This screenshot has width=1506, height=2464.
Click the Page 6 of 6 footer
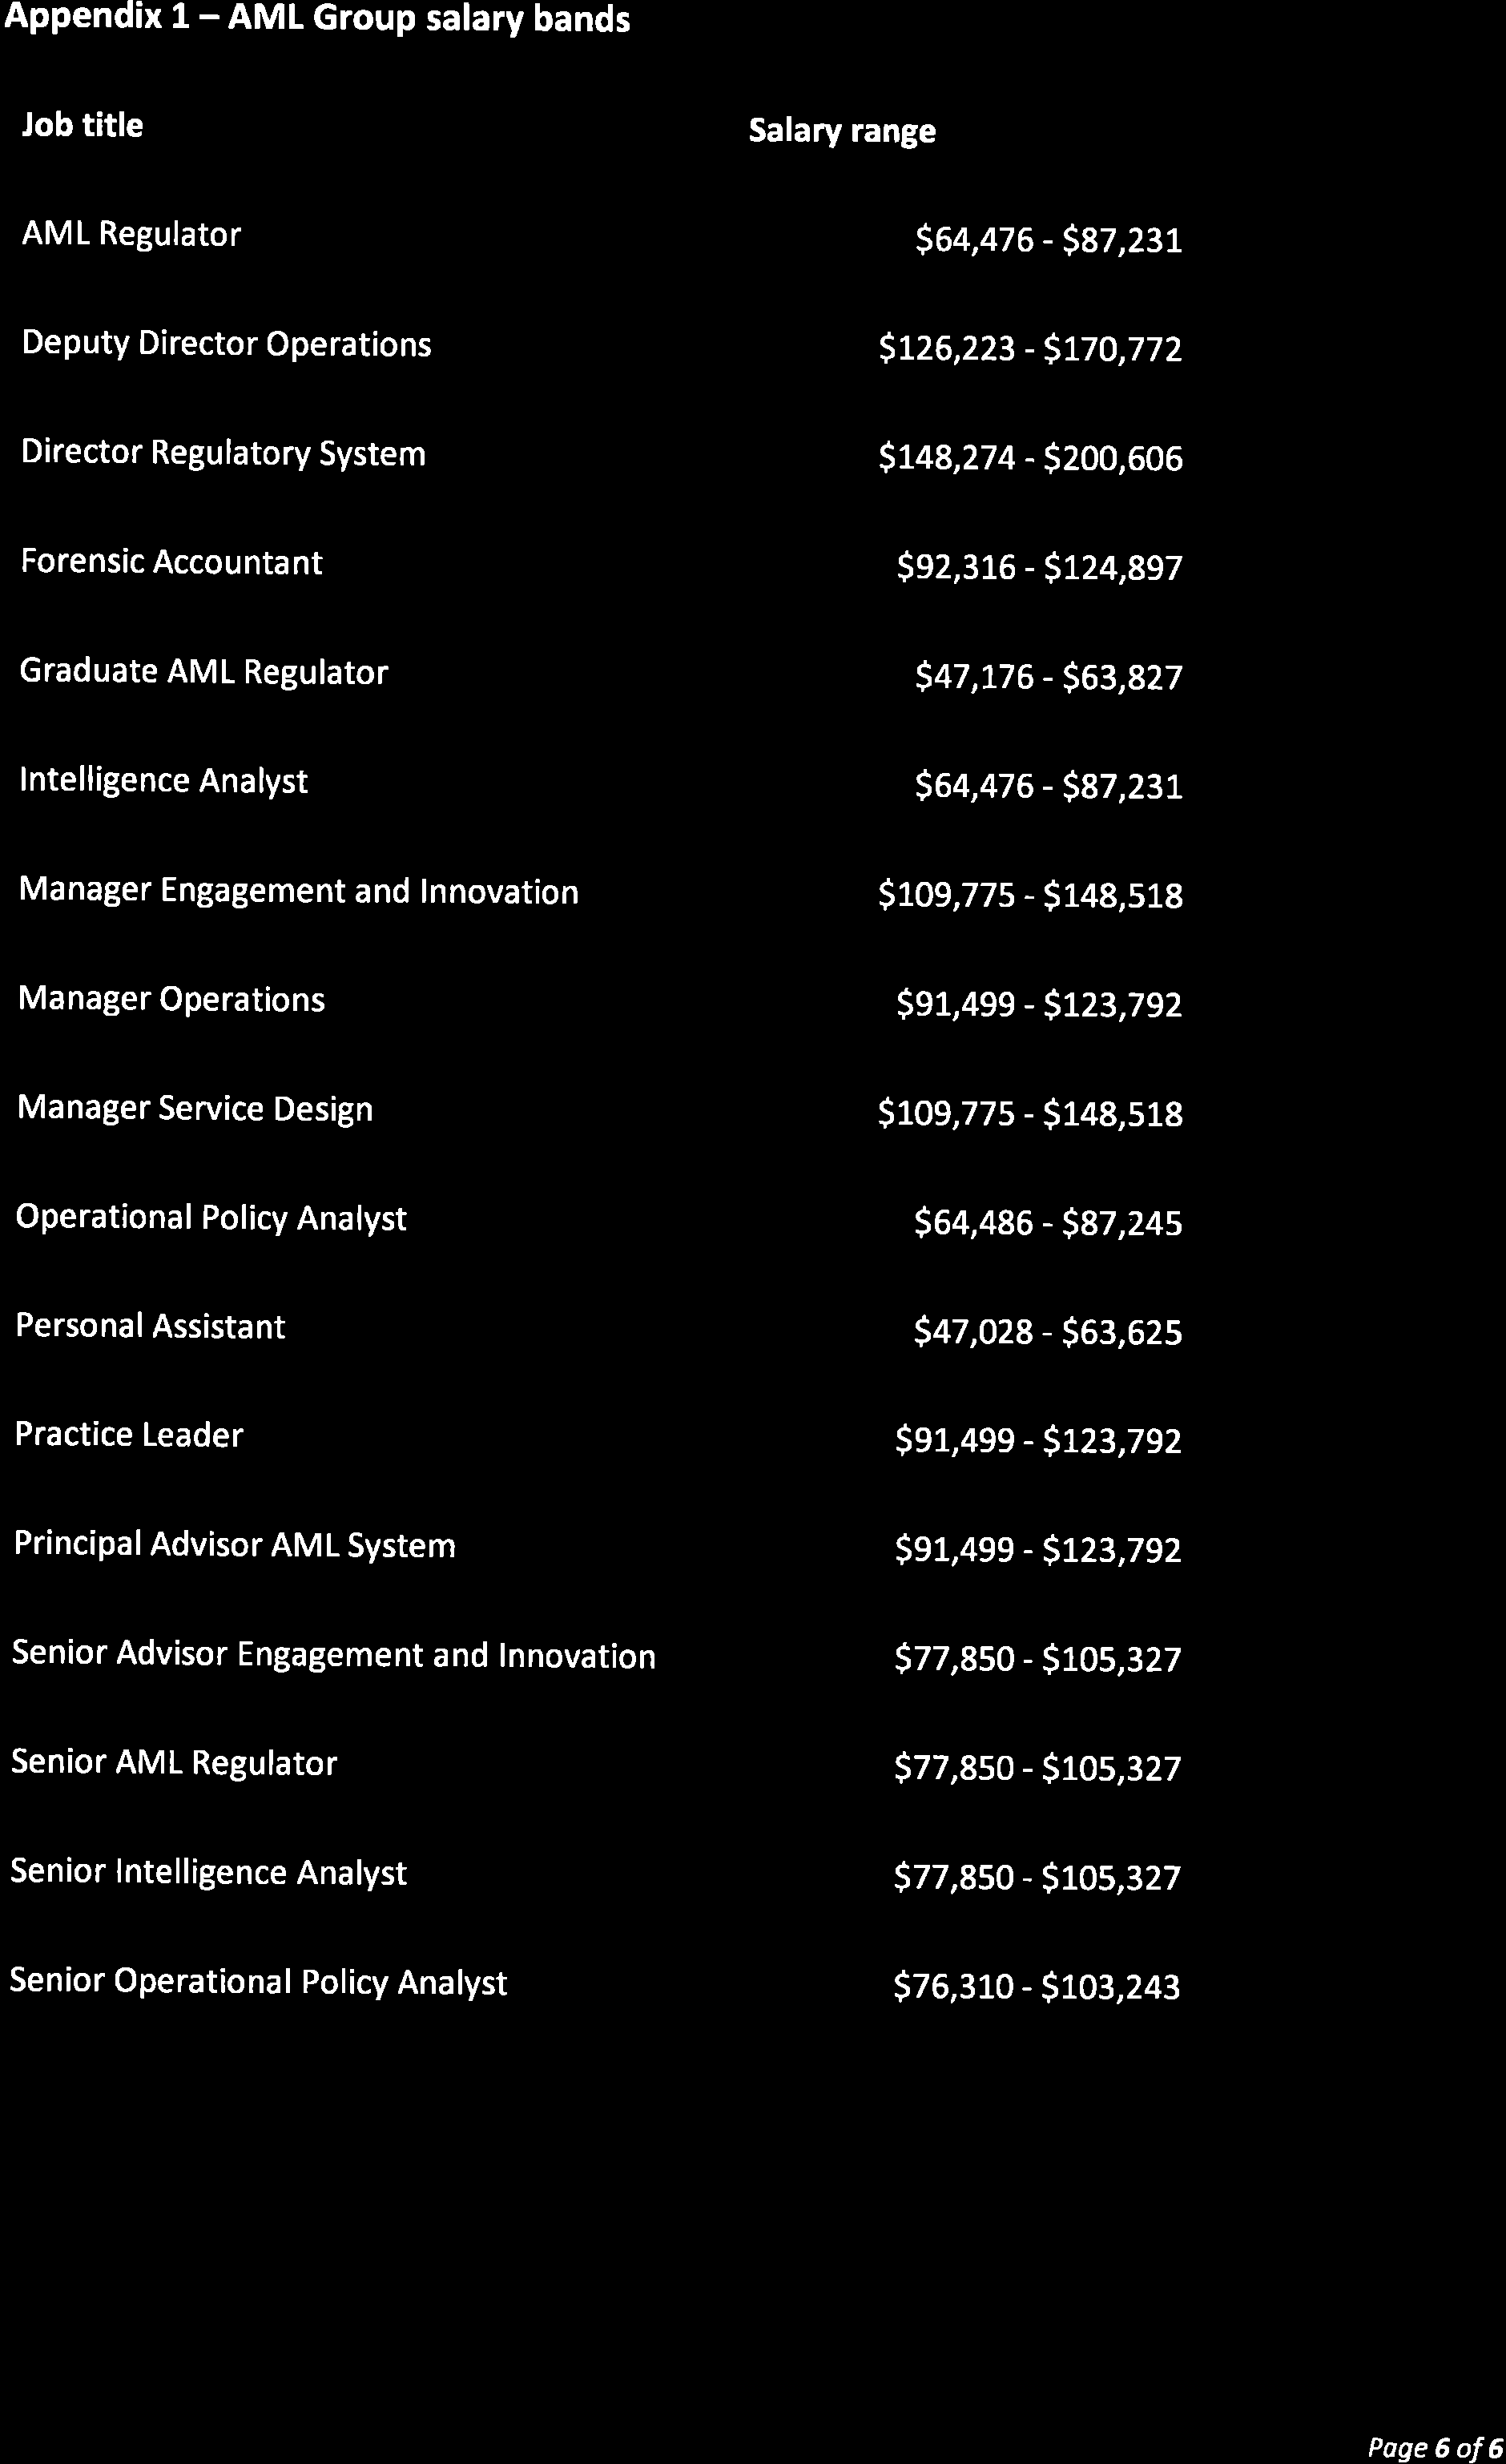pyautogui.click(x=1435, y=2447)
